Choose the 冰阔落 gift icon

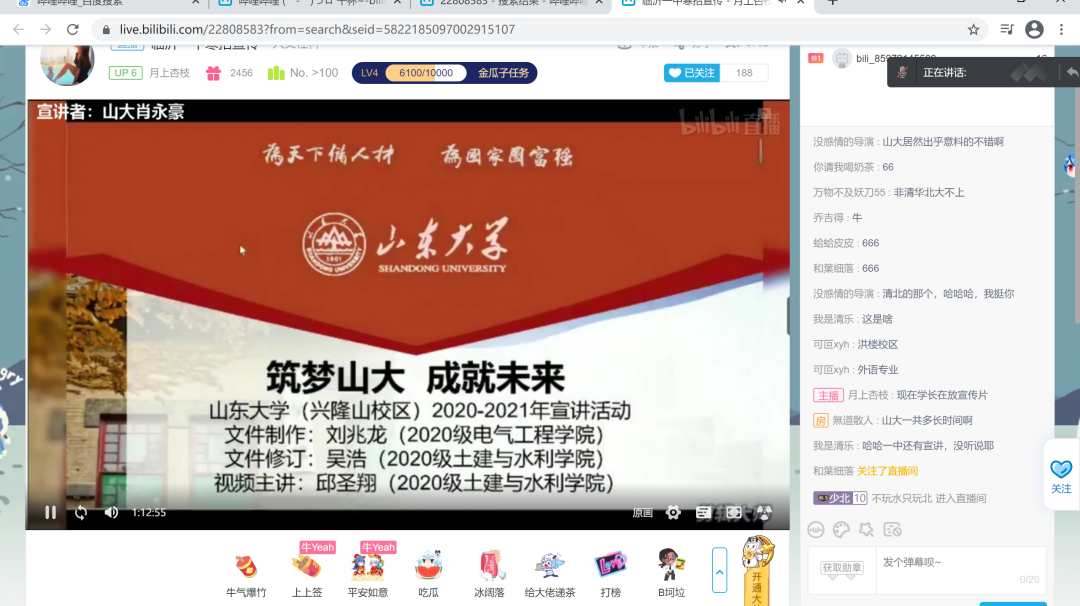tap(489, 567)
